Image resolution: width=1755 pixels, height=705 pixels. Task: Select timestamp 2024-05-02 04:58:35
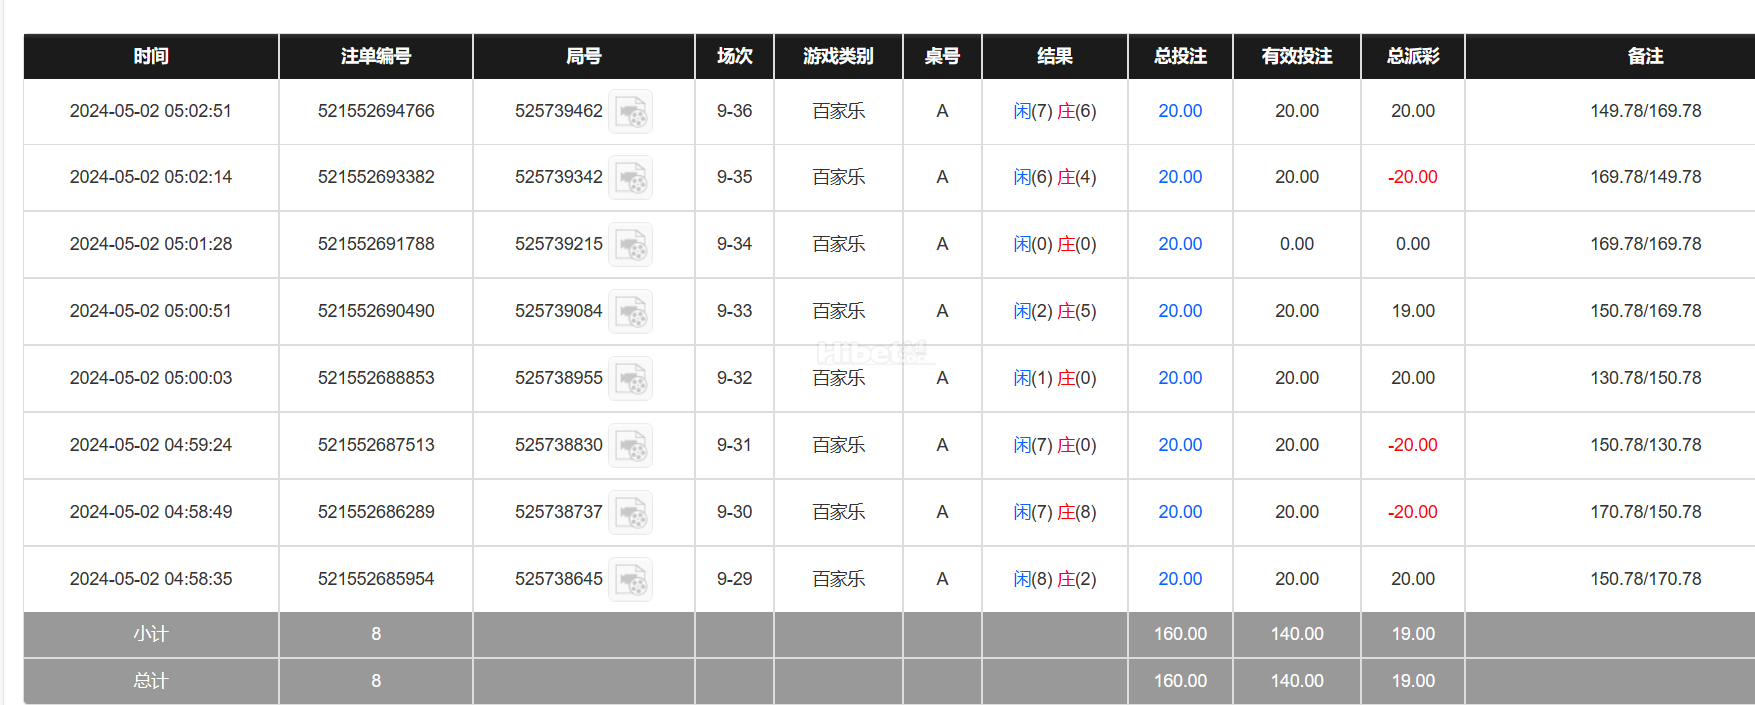click(151, 579)
